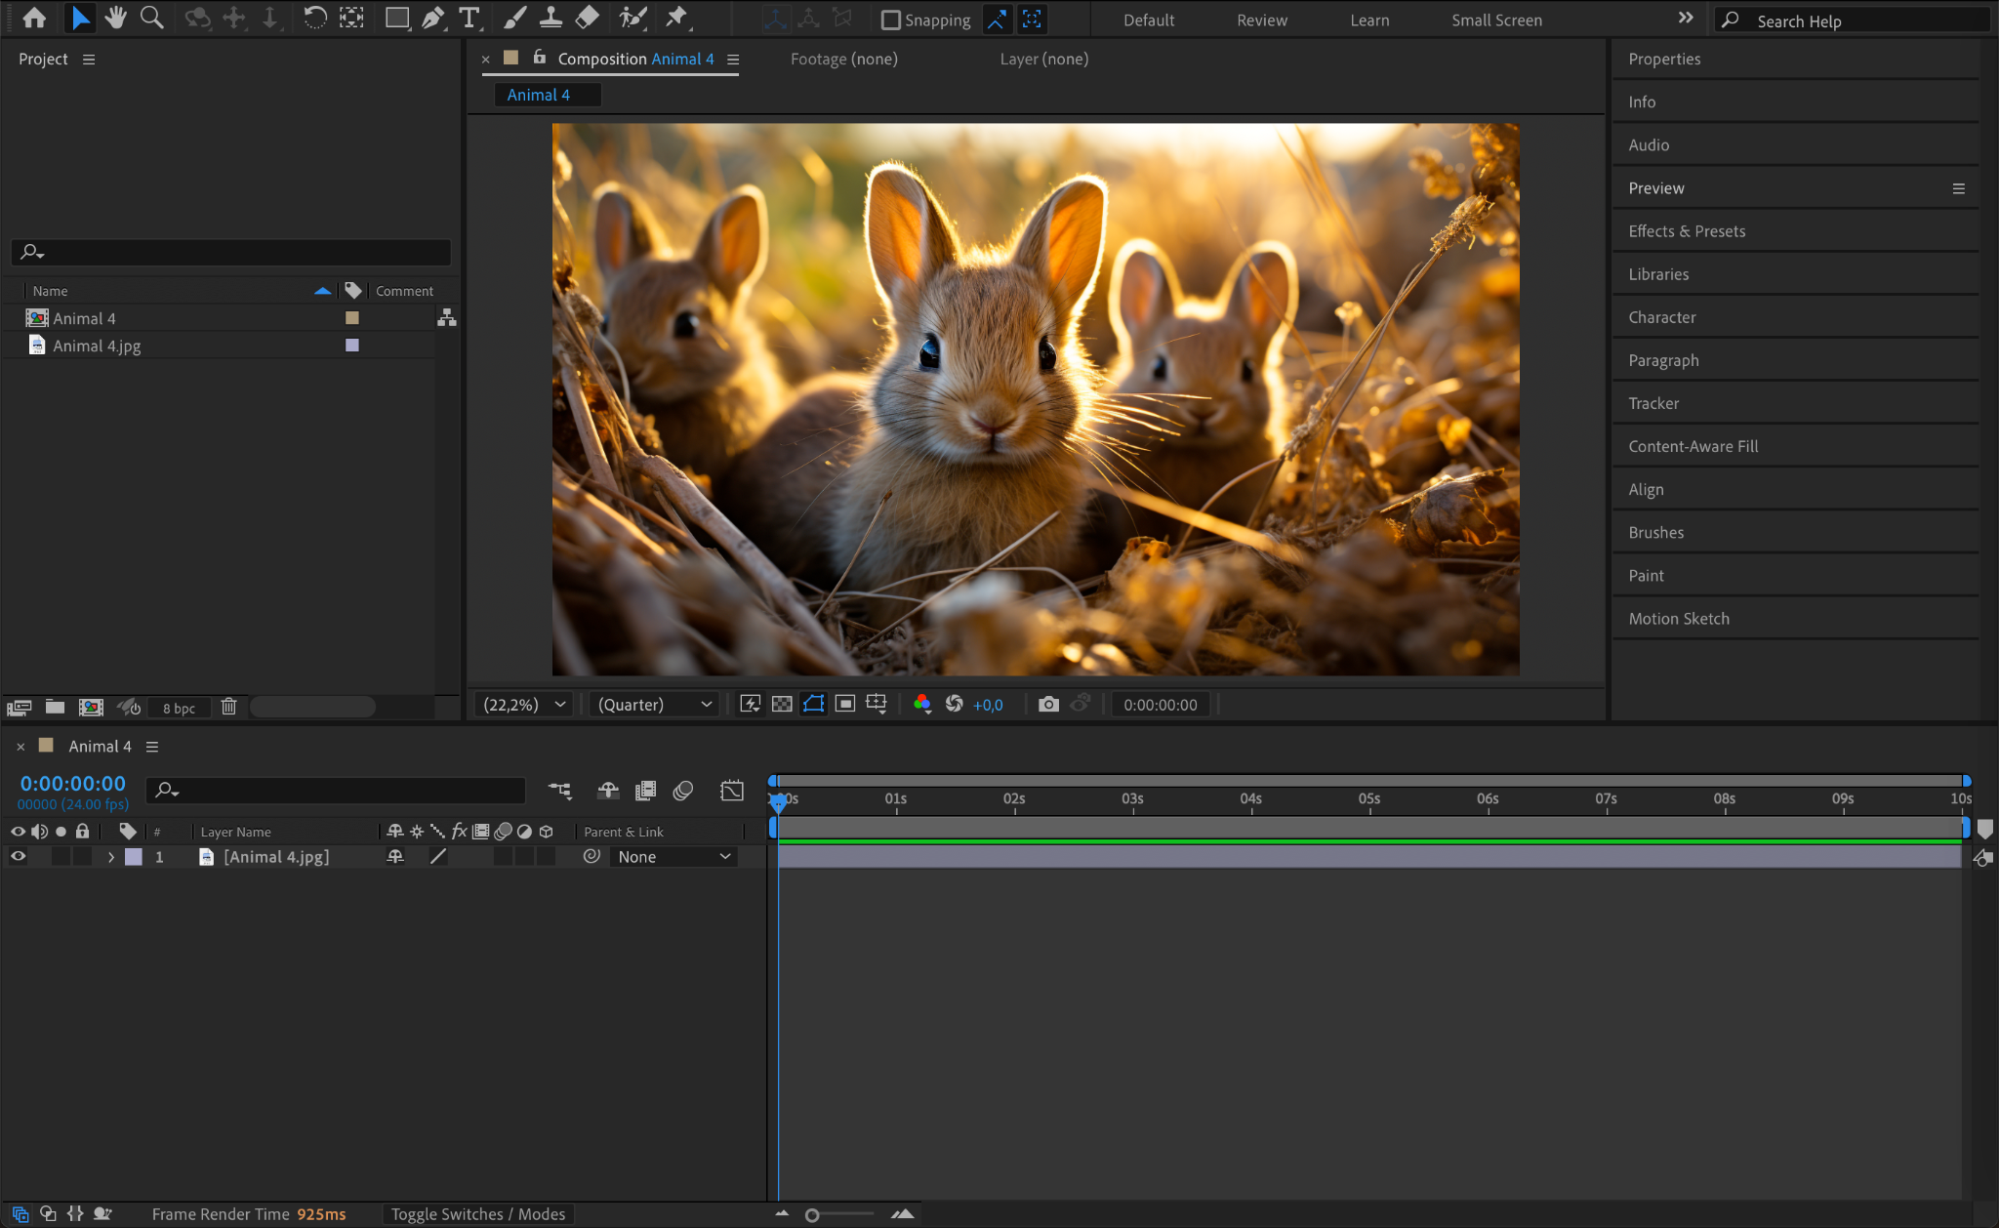
Task: Open the magnification (22,2%) dropdown
Action: pyautogui.click(x=525, y=704)
